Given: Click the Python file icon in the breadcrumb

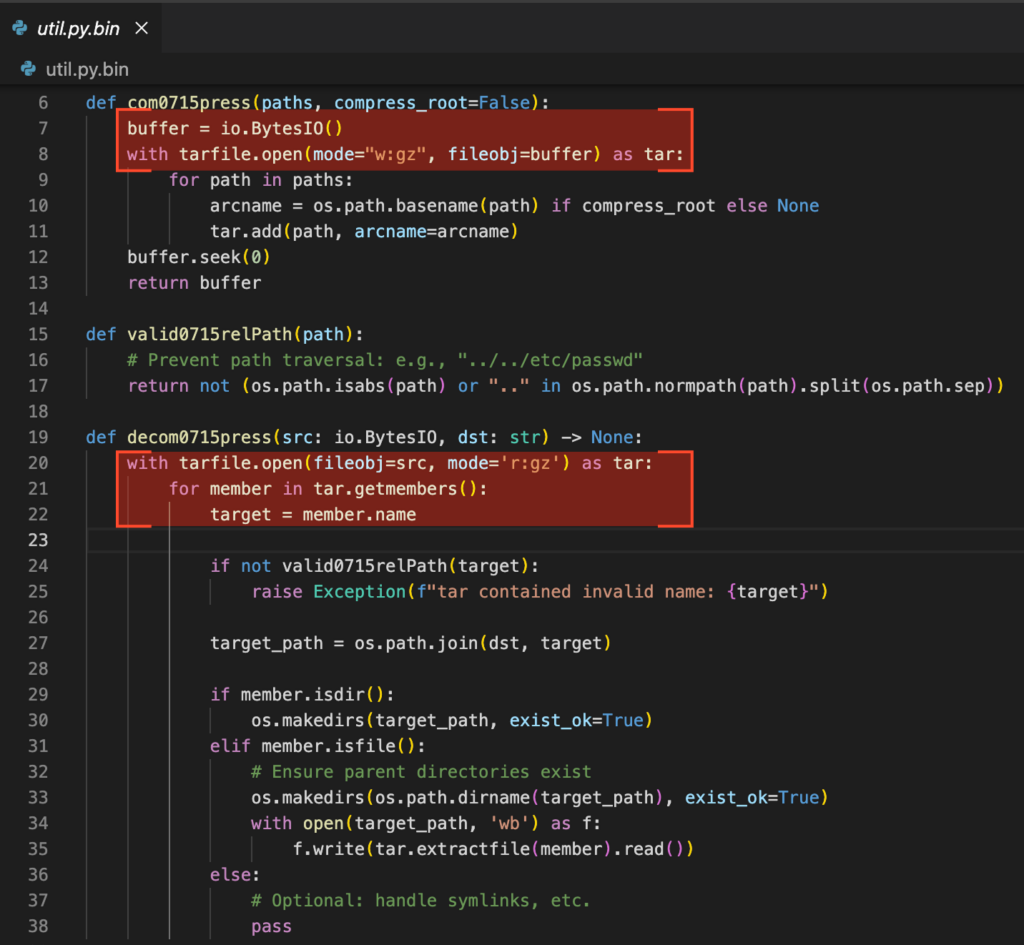Looking at the screenshot, I should coord(29,69).
